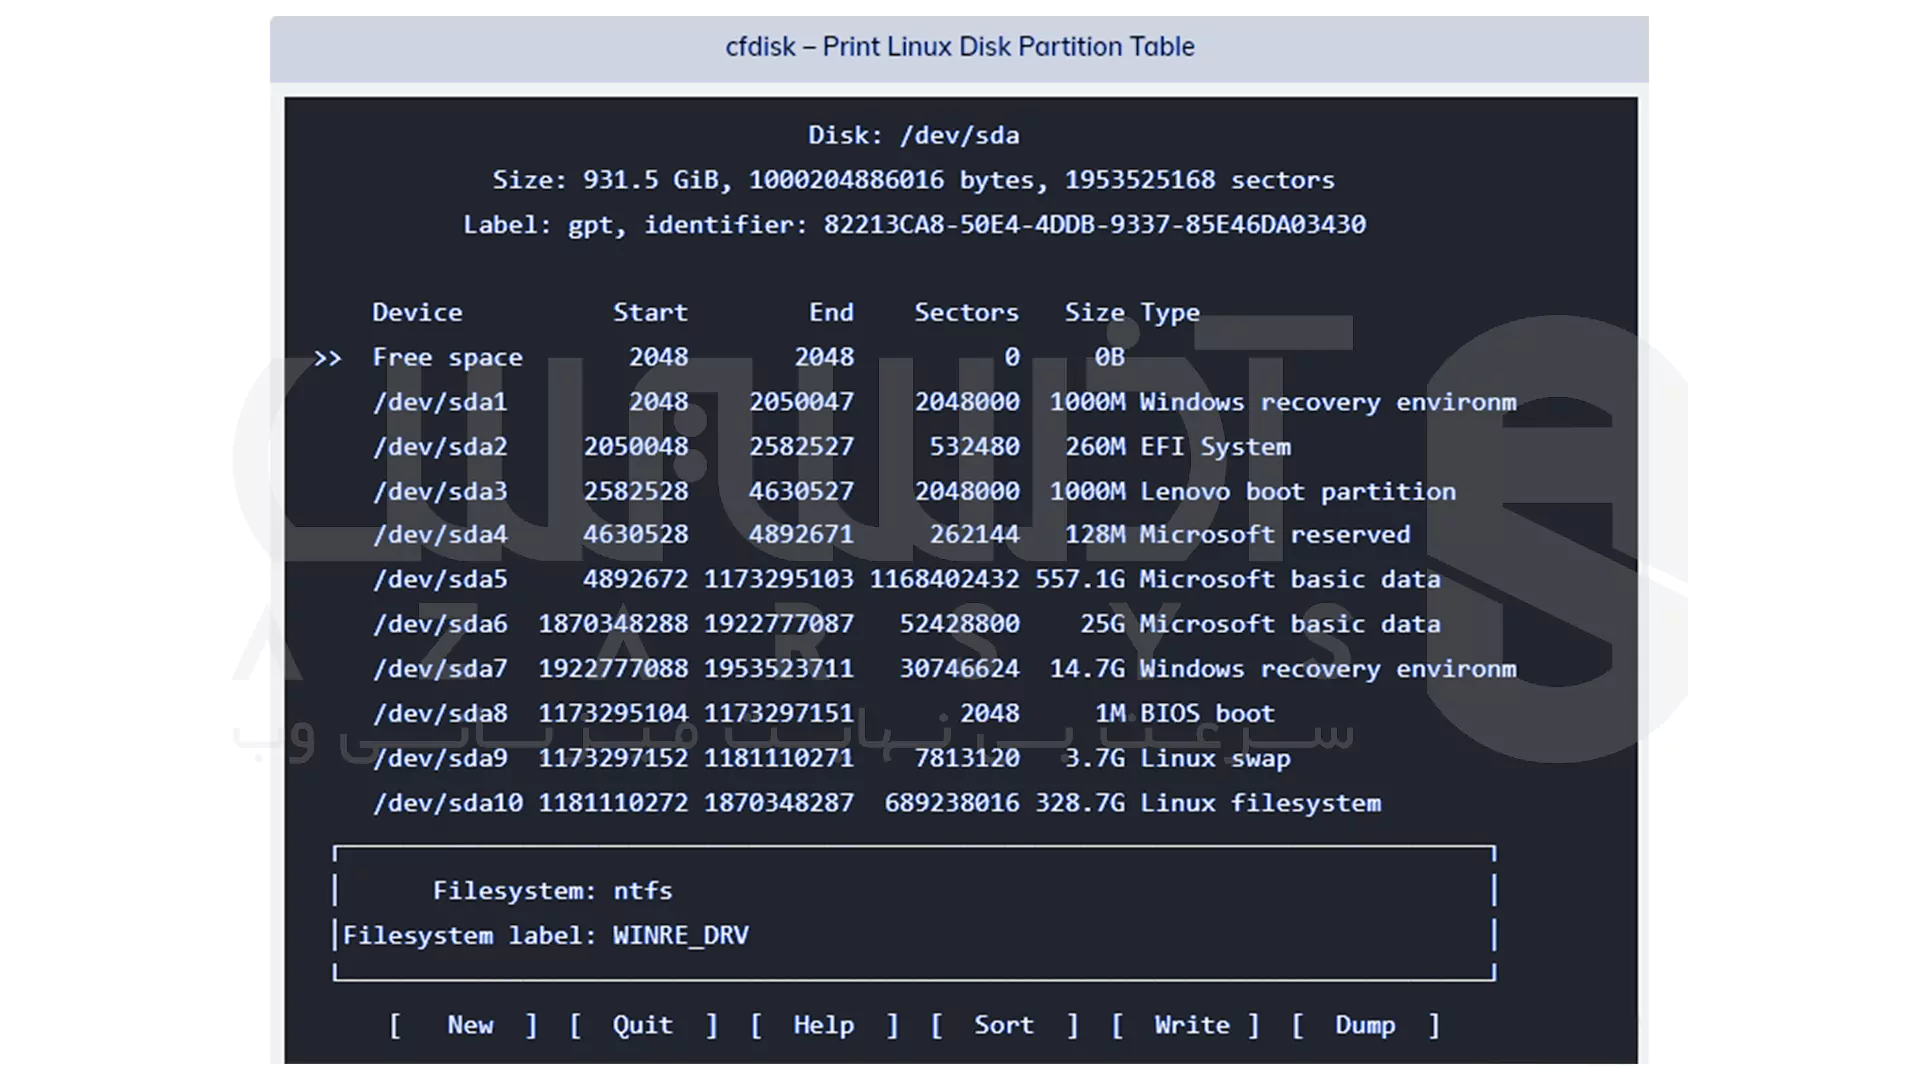Select the /dev/sda6 partition row
Image resolution: width=1920 pixels, height=1080 pixels.
point(906,624)
